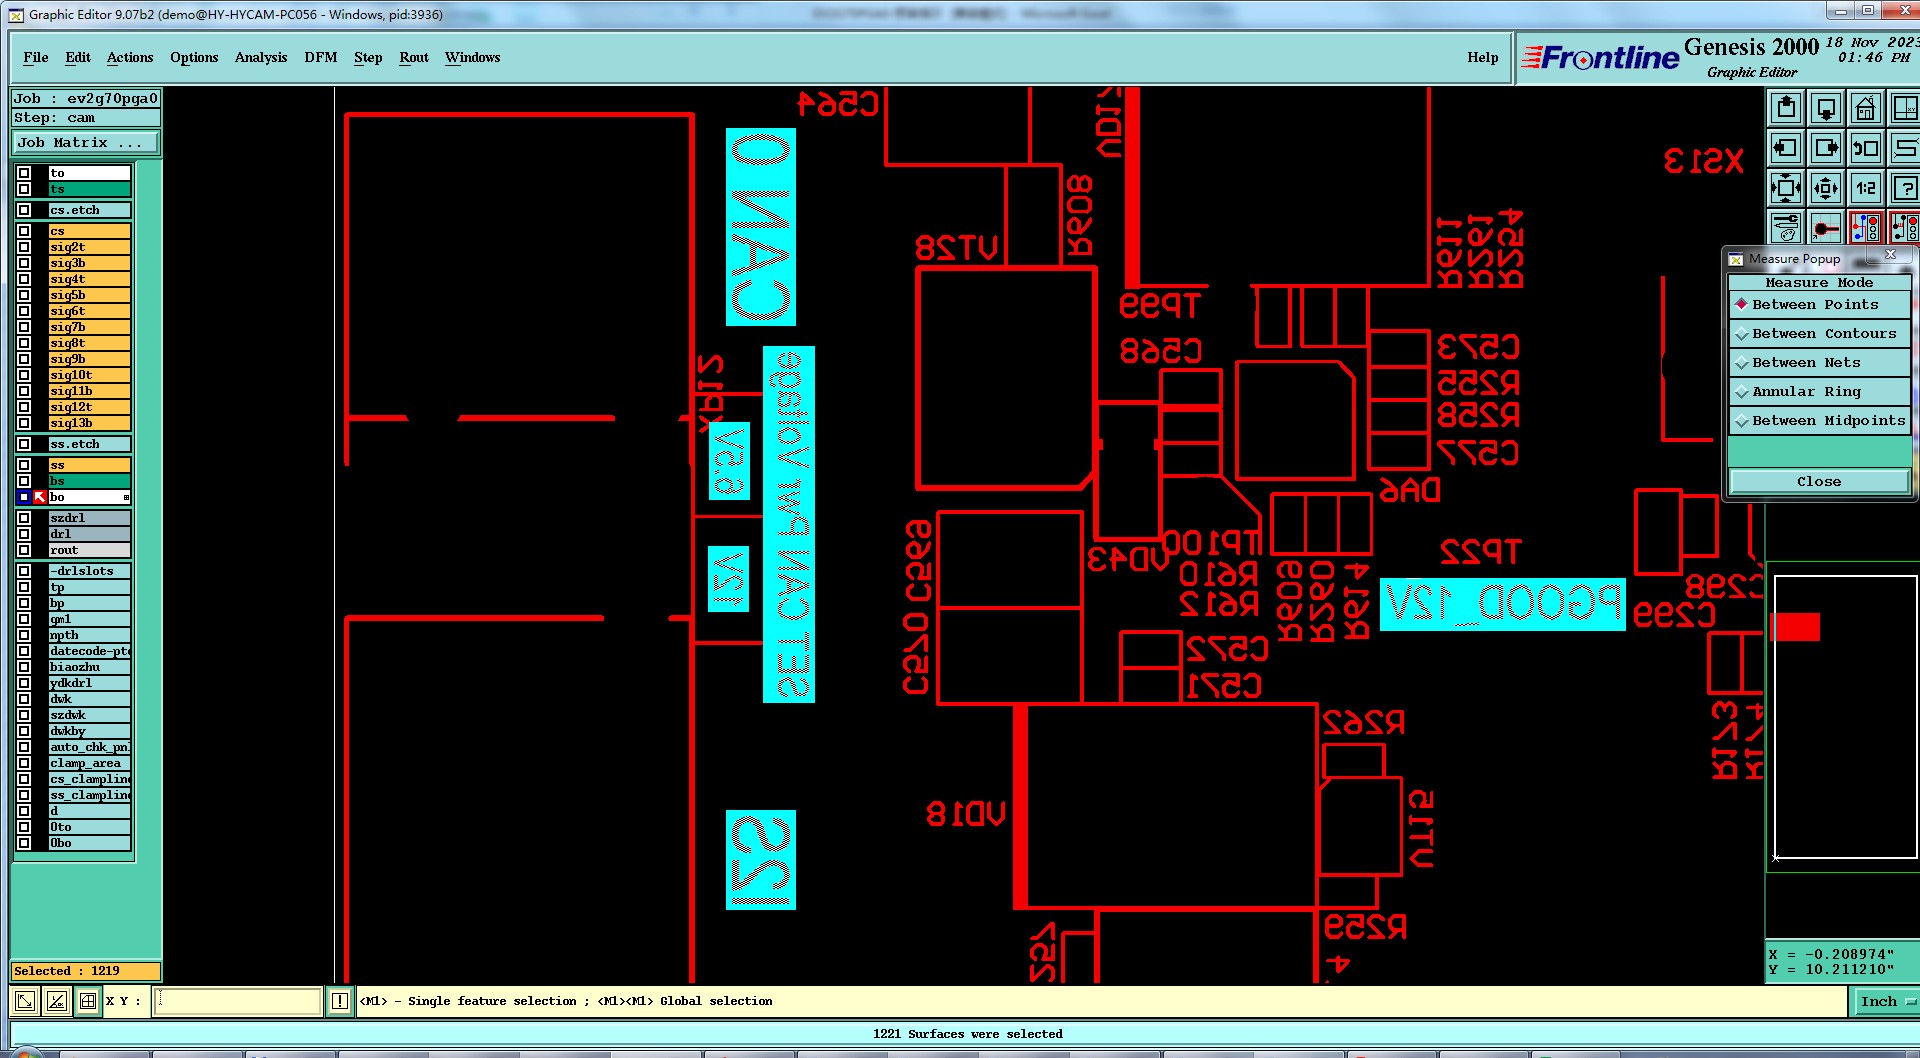Open the Options menu

click(194, 58)
